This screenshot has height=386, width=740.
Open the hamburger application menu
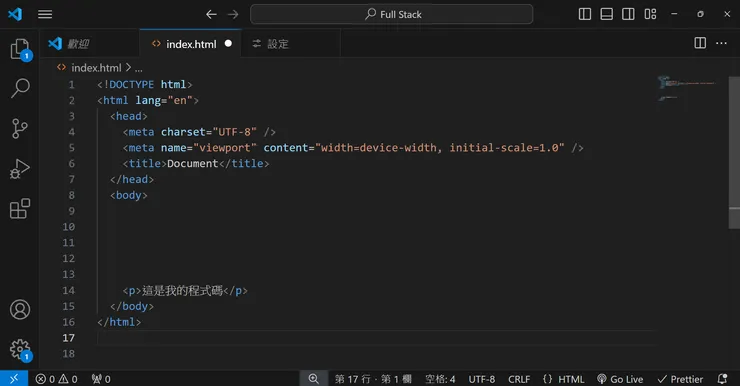click(45, 14)
